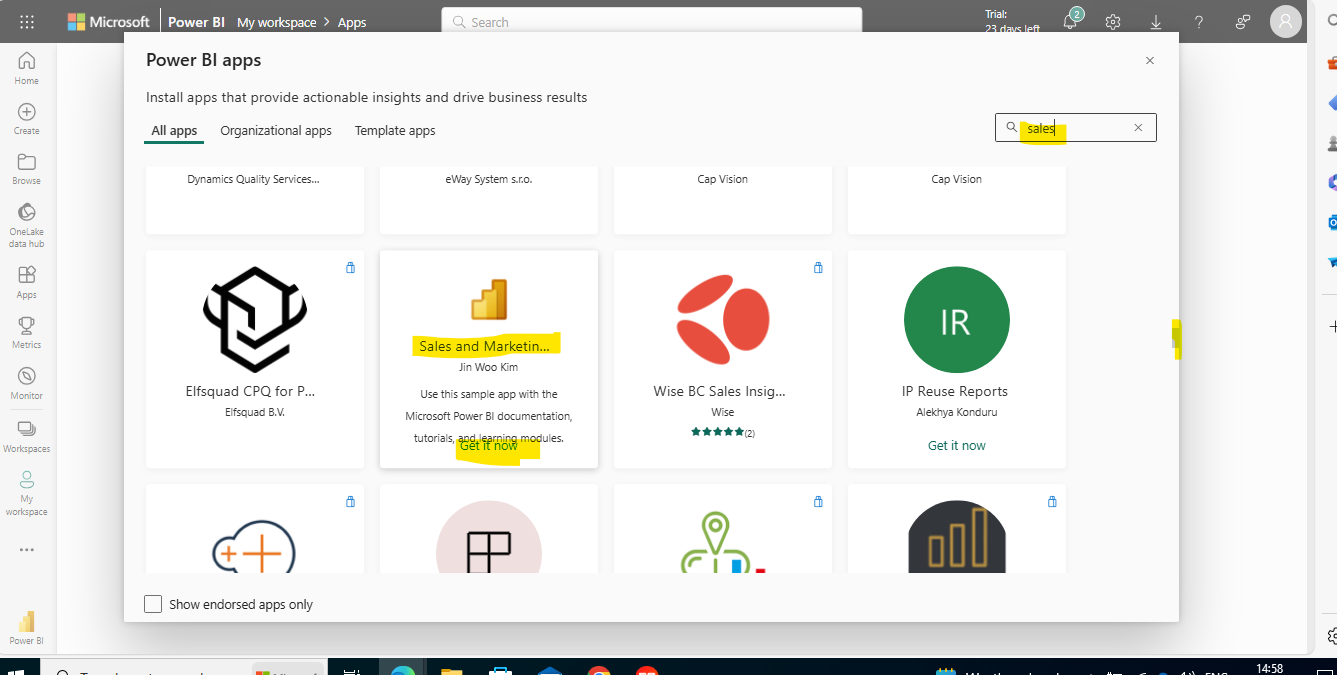The height and width of the screenshot is (675, 1337).
Task: Click publisher name Alekhya Konduru
Action: tap(957, 412)
